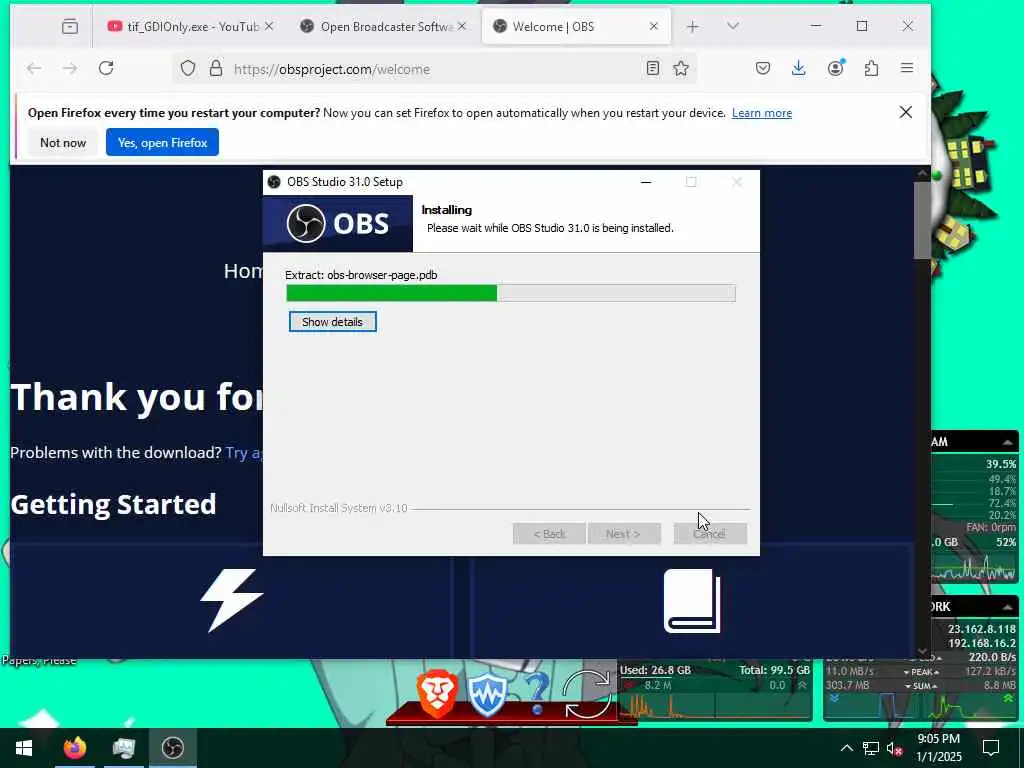Screen dimensions: 1024x768
Task: Open OBS installer taskbar icon
Action: pyautogui.click(x=173, y=748)
